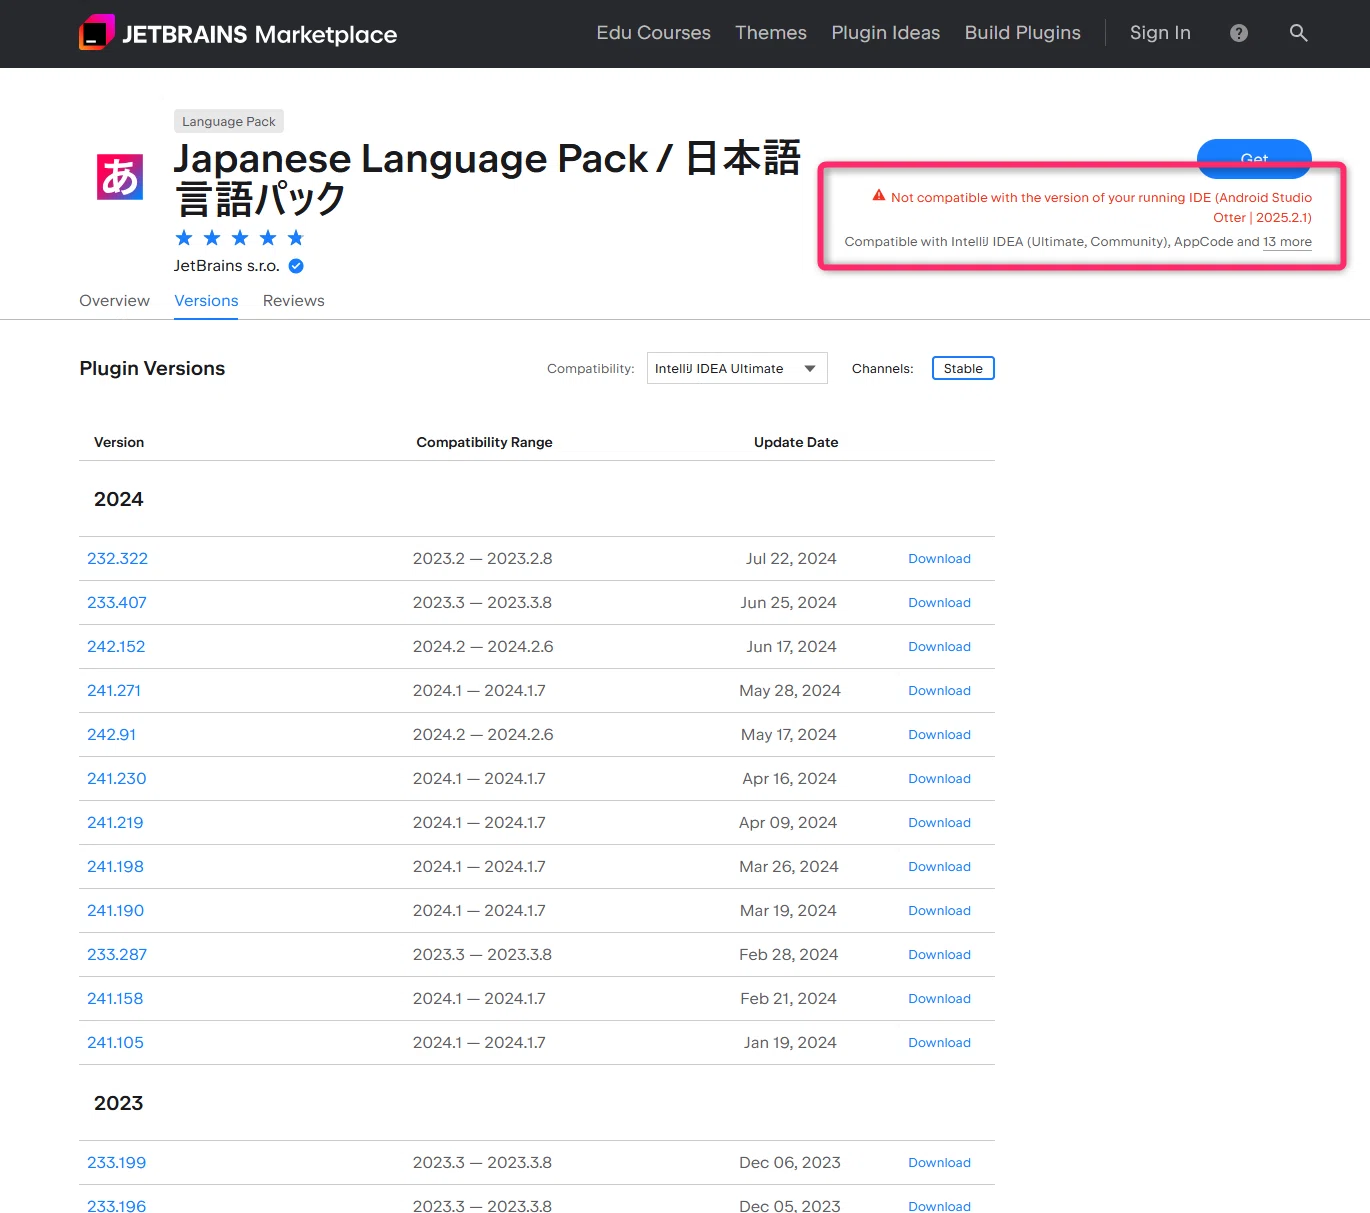The width and height of the screenshot is (1370, 1213).
Task: Open version 241.198
Action: click(x=115, y=867)
